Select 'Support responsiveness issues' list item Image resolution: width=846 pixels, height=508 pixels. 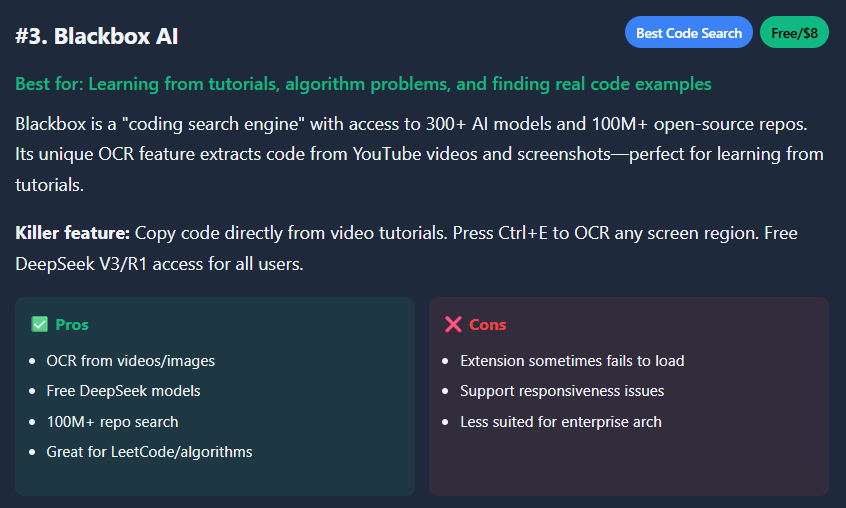pos(562,390)
